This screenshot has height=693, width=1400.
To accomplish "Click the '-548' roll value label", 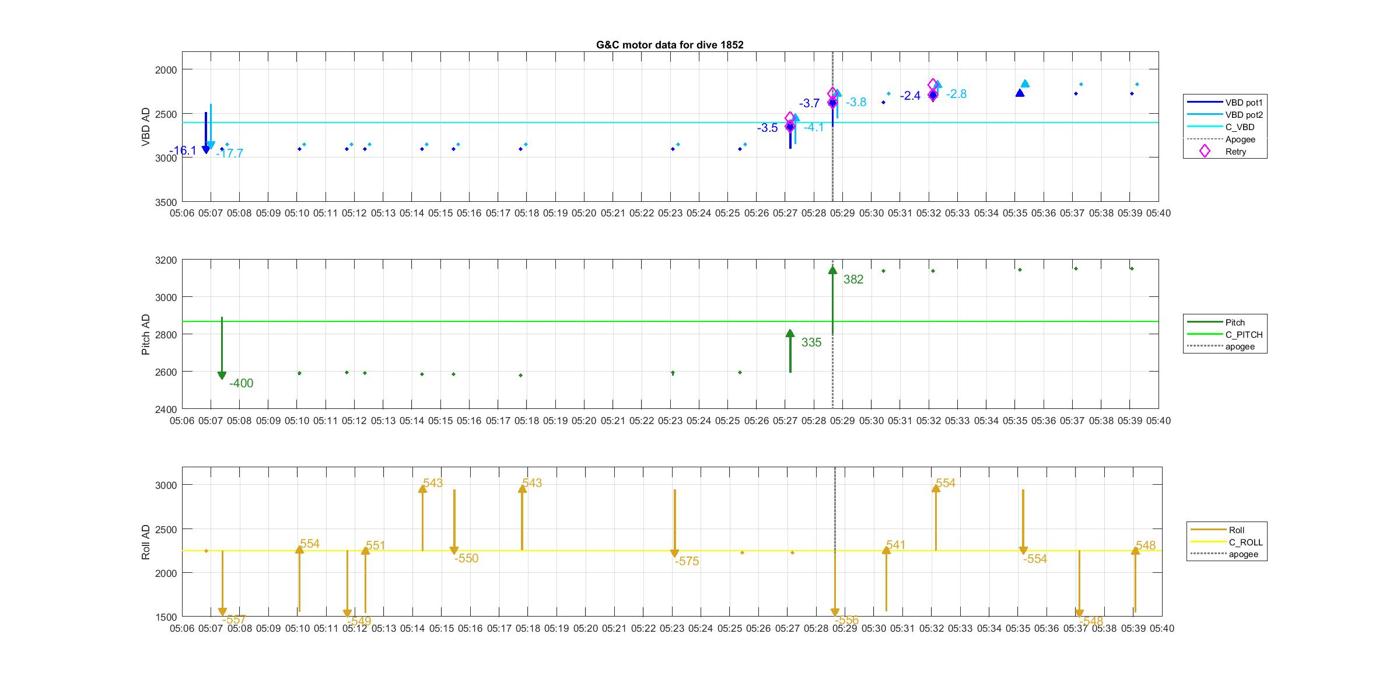I will click(1091, 621).
